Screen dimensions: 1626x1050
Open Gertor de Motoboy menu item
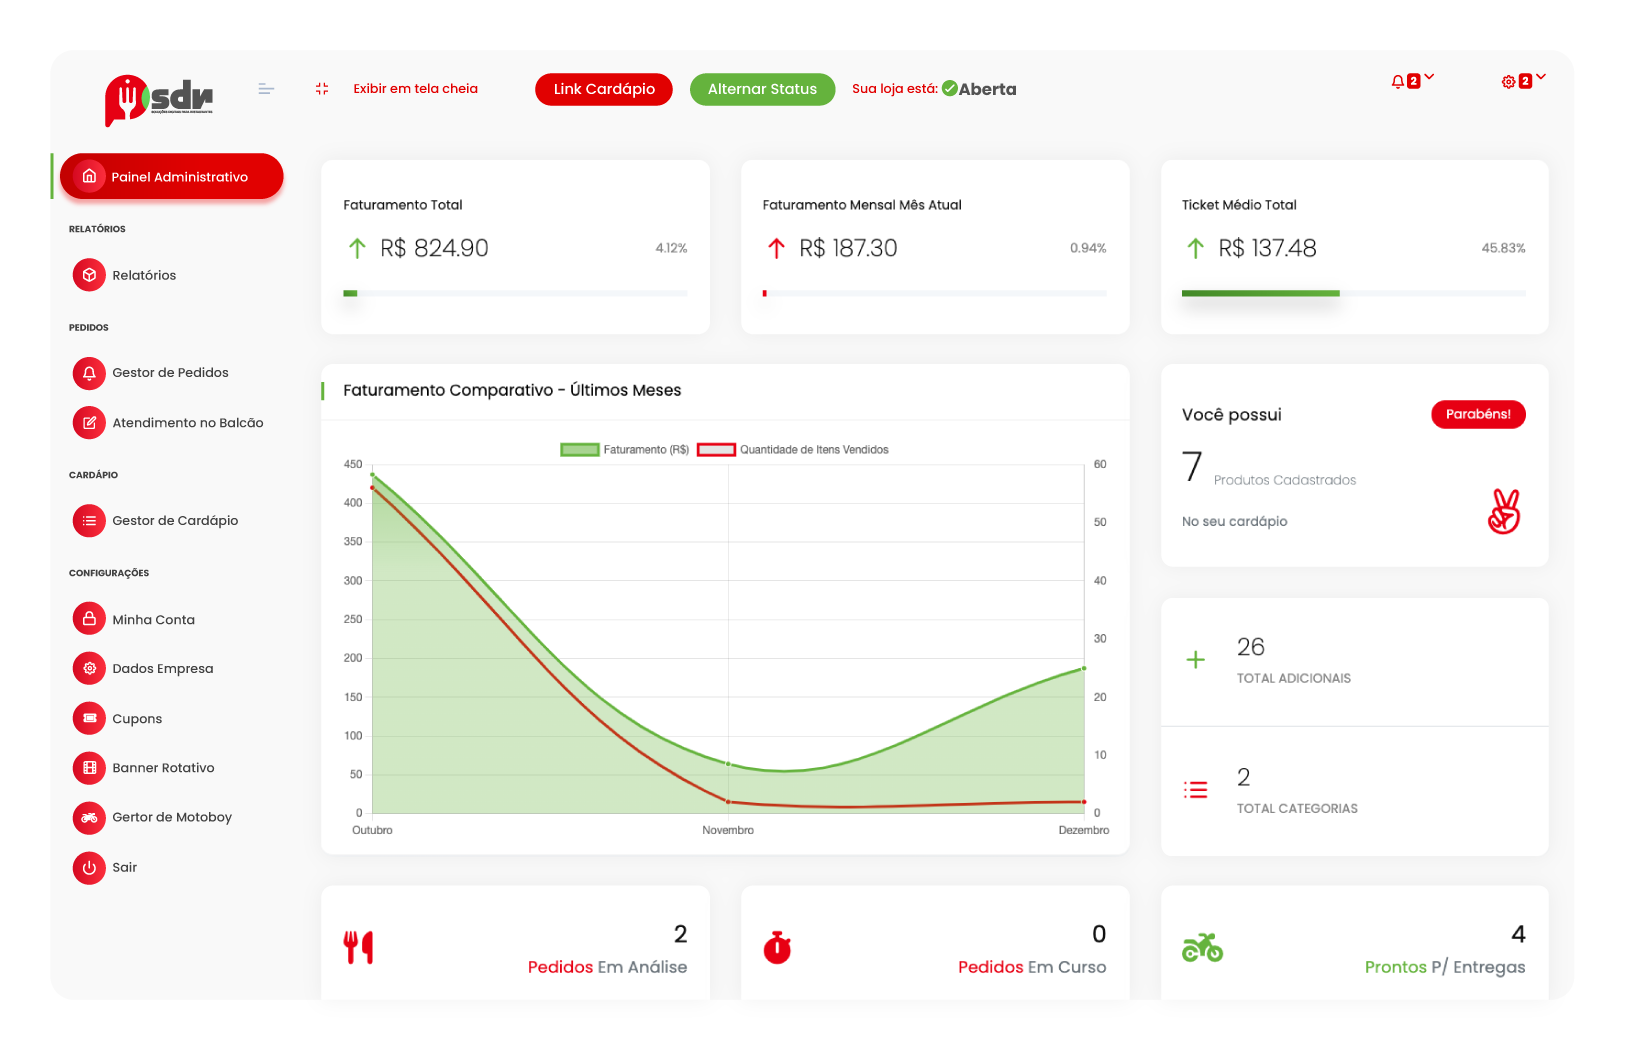(153, 818)
